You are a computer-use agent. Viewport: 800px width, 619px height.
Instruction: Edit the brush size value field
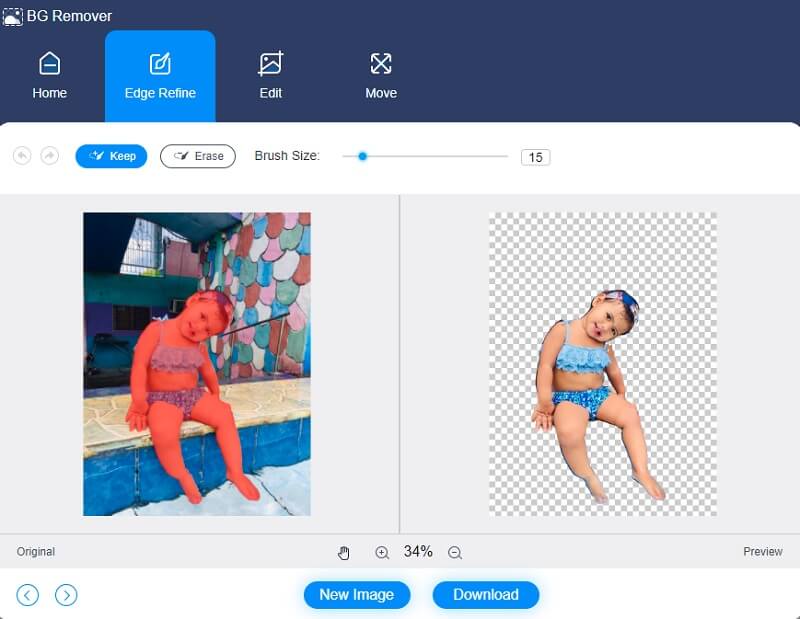coord(535,156)
